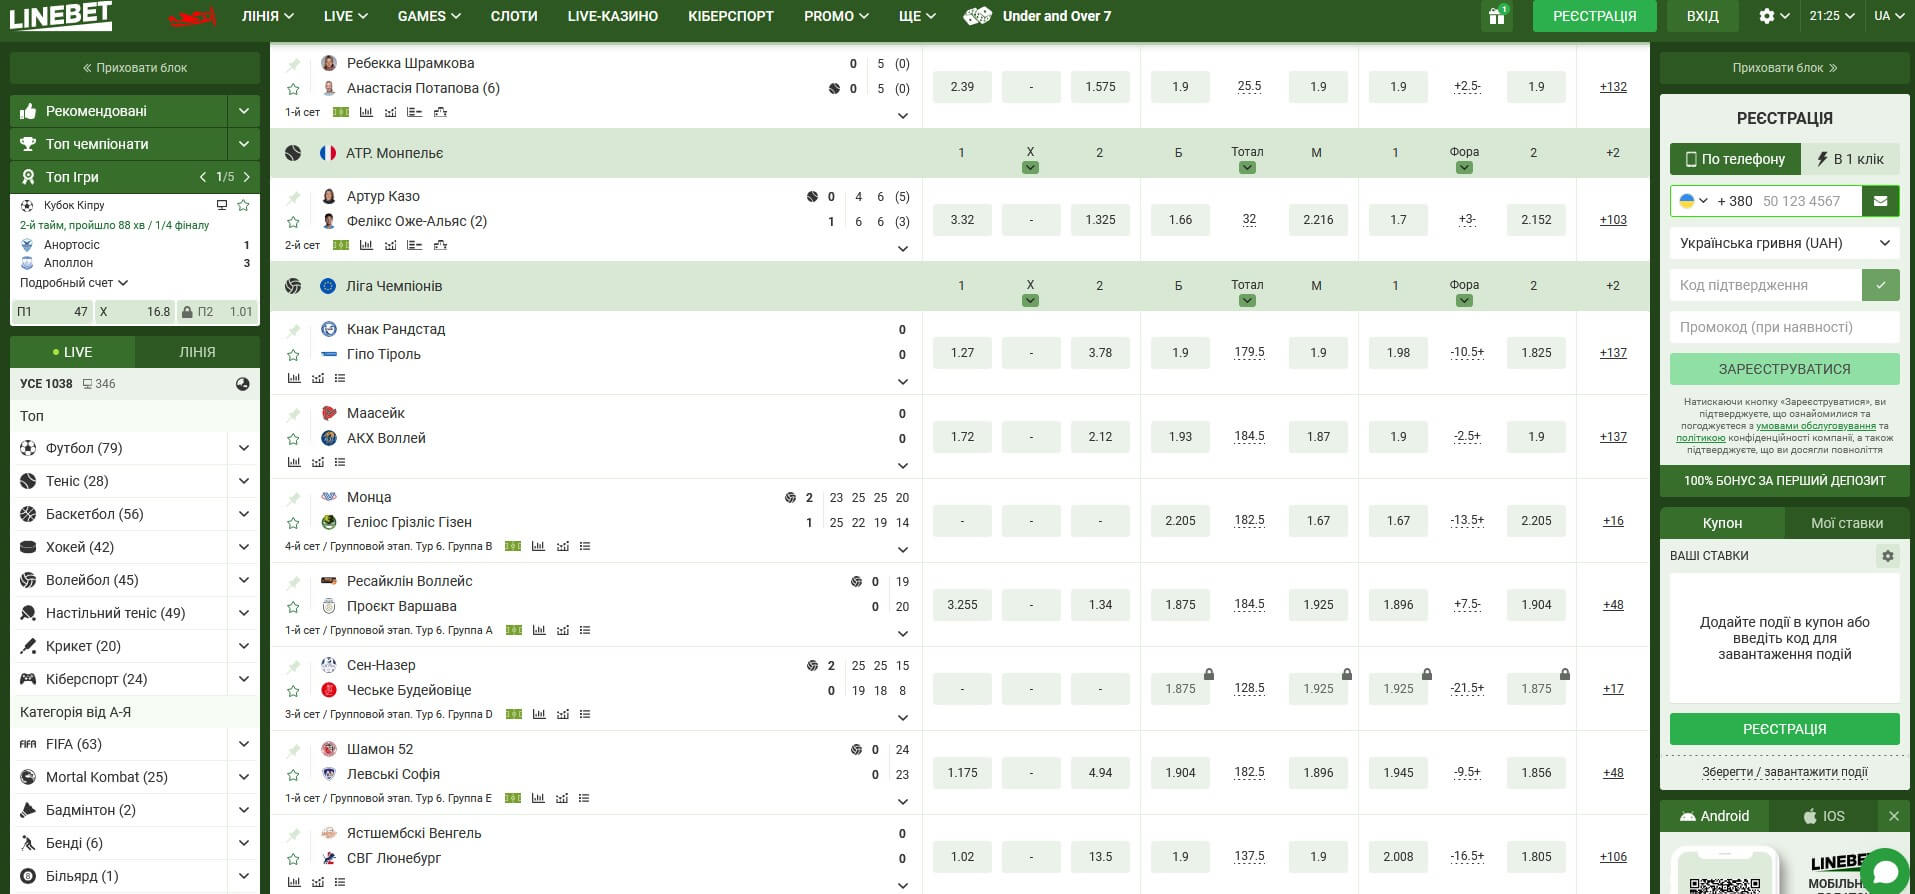The image size is (1915, 894).
Task: Click the globe icon next to УСЕ 1038
Action: tap(242, 384)
